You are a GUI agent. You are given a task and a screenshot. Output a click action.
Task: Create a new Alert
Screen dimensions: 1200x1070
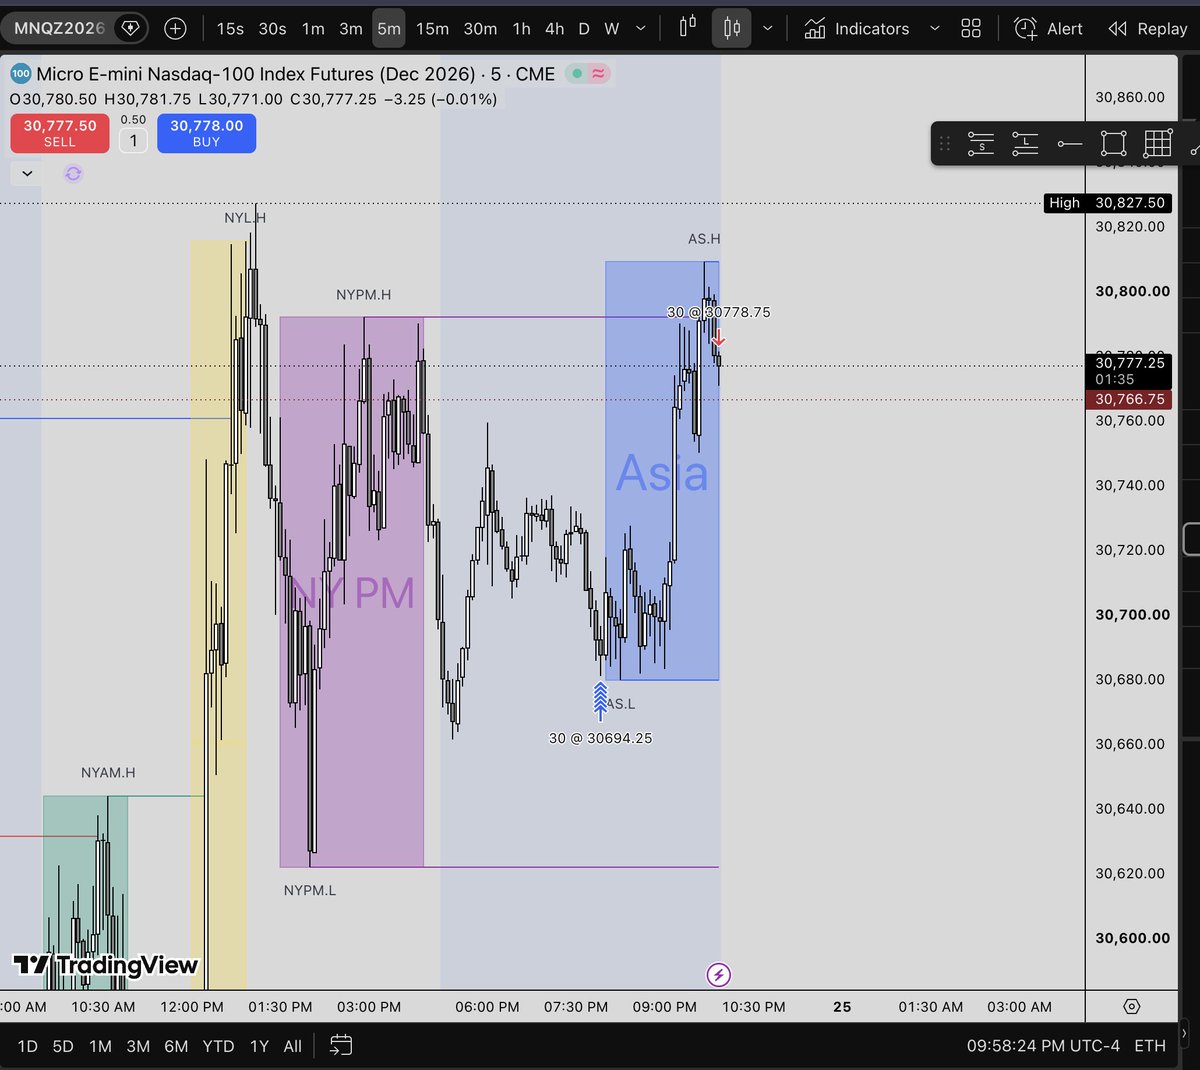(x=1048, y=29)
